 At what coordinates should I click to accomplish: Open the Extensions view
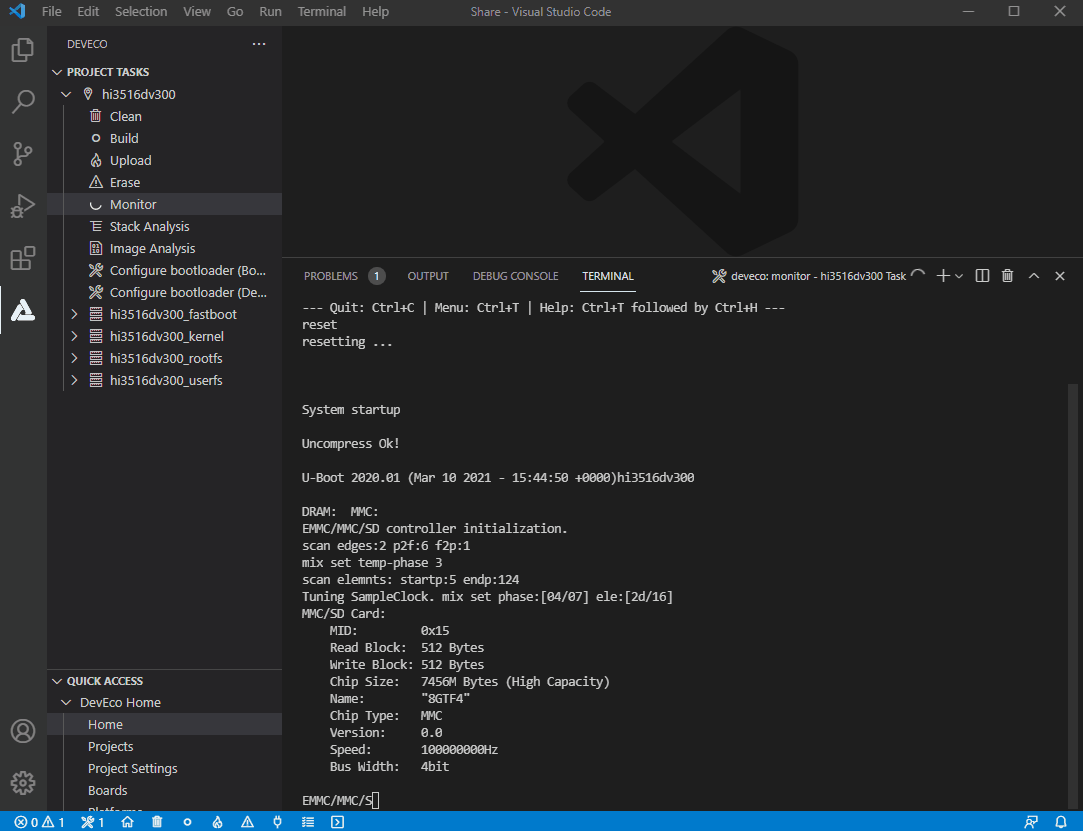pyautogui.click(x=23, y=258)
